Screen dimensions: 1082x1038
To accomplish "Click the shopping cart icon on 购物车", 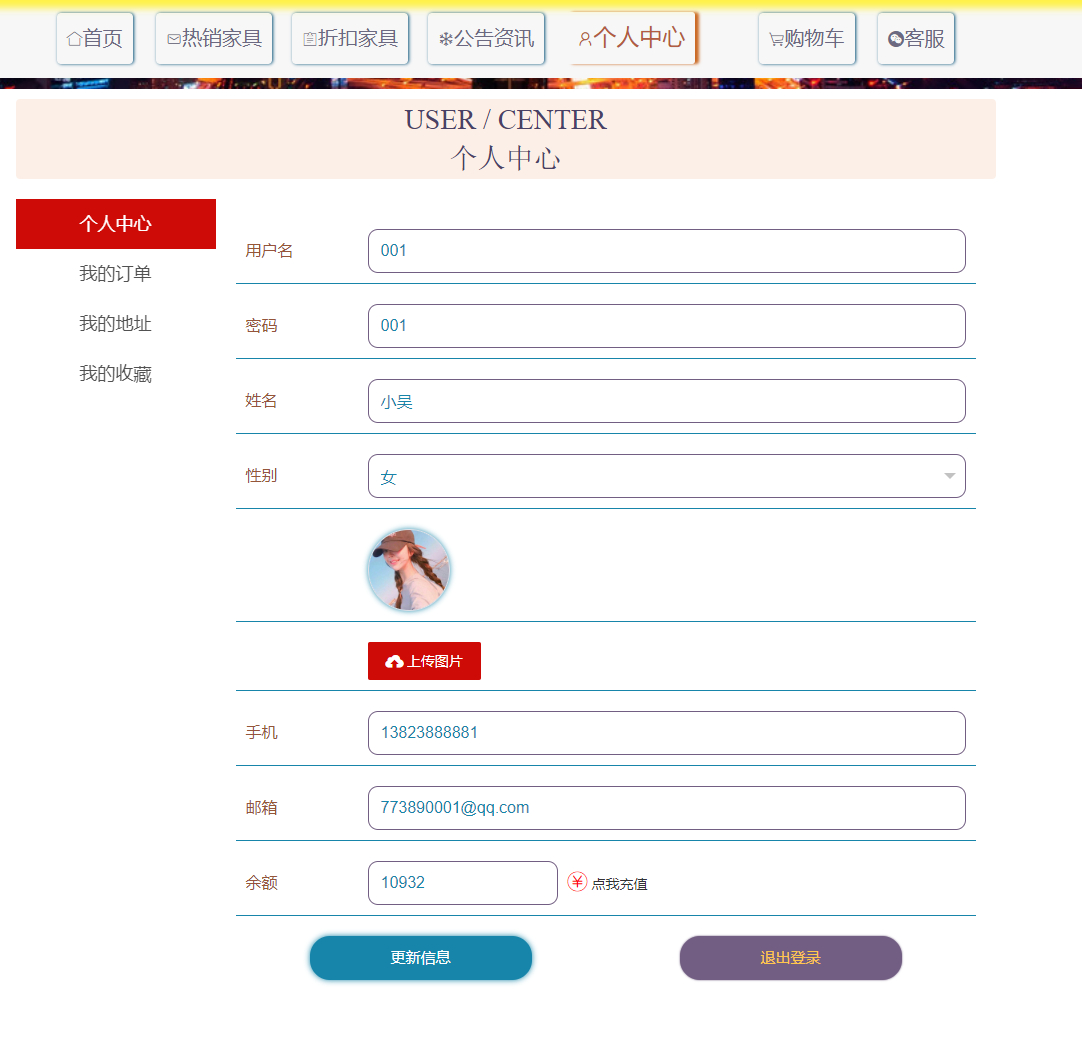I will pyautogui.click(x=775, y=38).
